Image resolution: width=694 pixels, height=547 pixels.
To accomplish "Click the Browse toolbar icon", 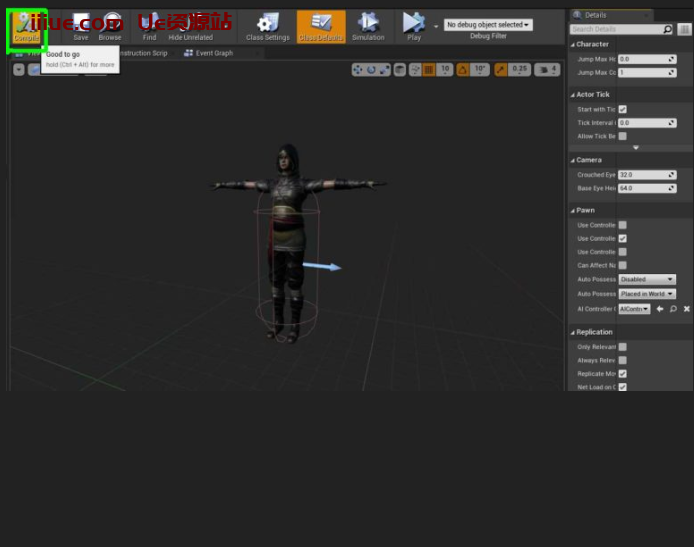I will [x=110, y=26].
